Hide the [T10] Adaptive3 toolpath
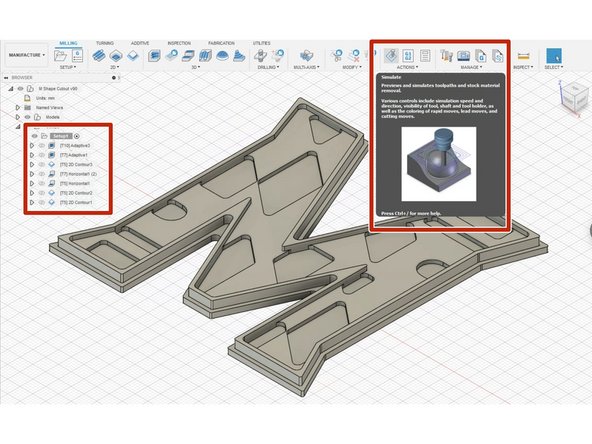This screenshot has height=444, width=592. (42, 145)
